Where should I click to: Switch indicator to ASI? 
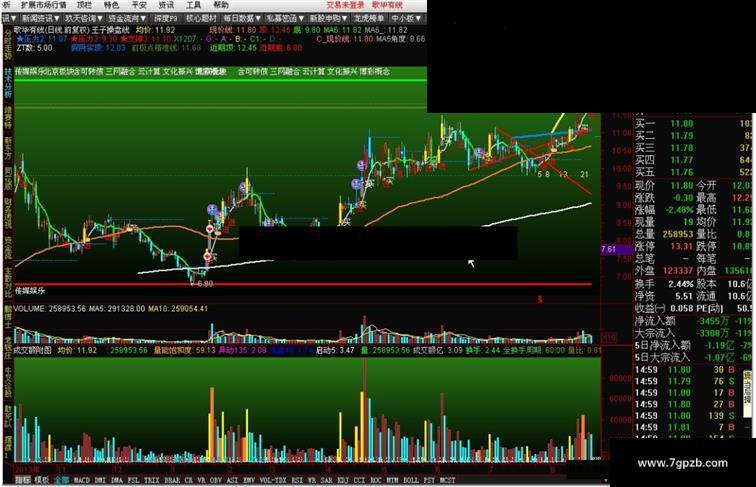click(x=232, y=480)
